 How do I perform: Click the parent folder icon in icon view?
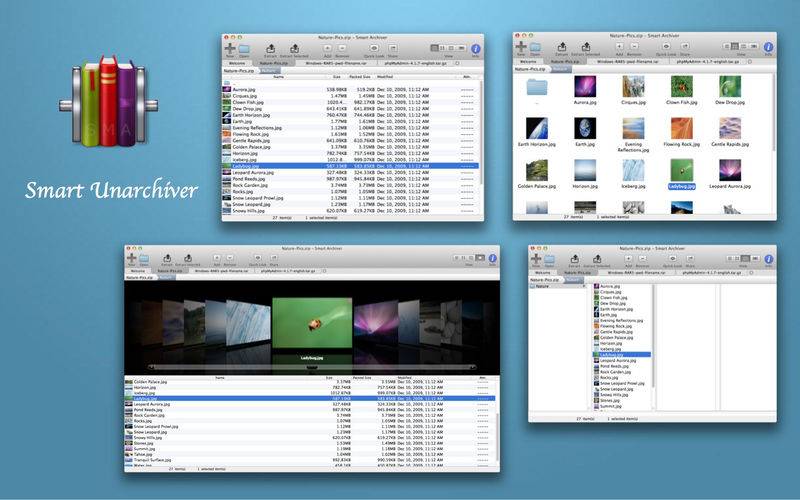(537, 87)
